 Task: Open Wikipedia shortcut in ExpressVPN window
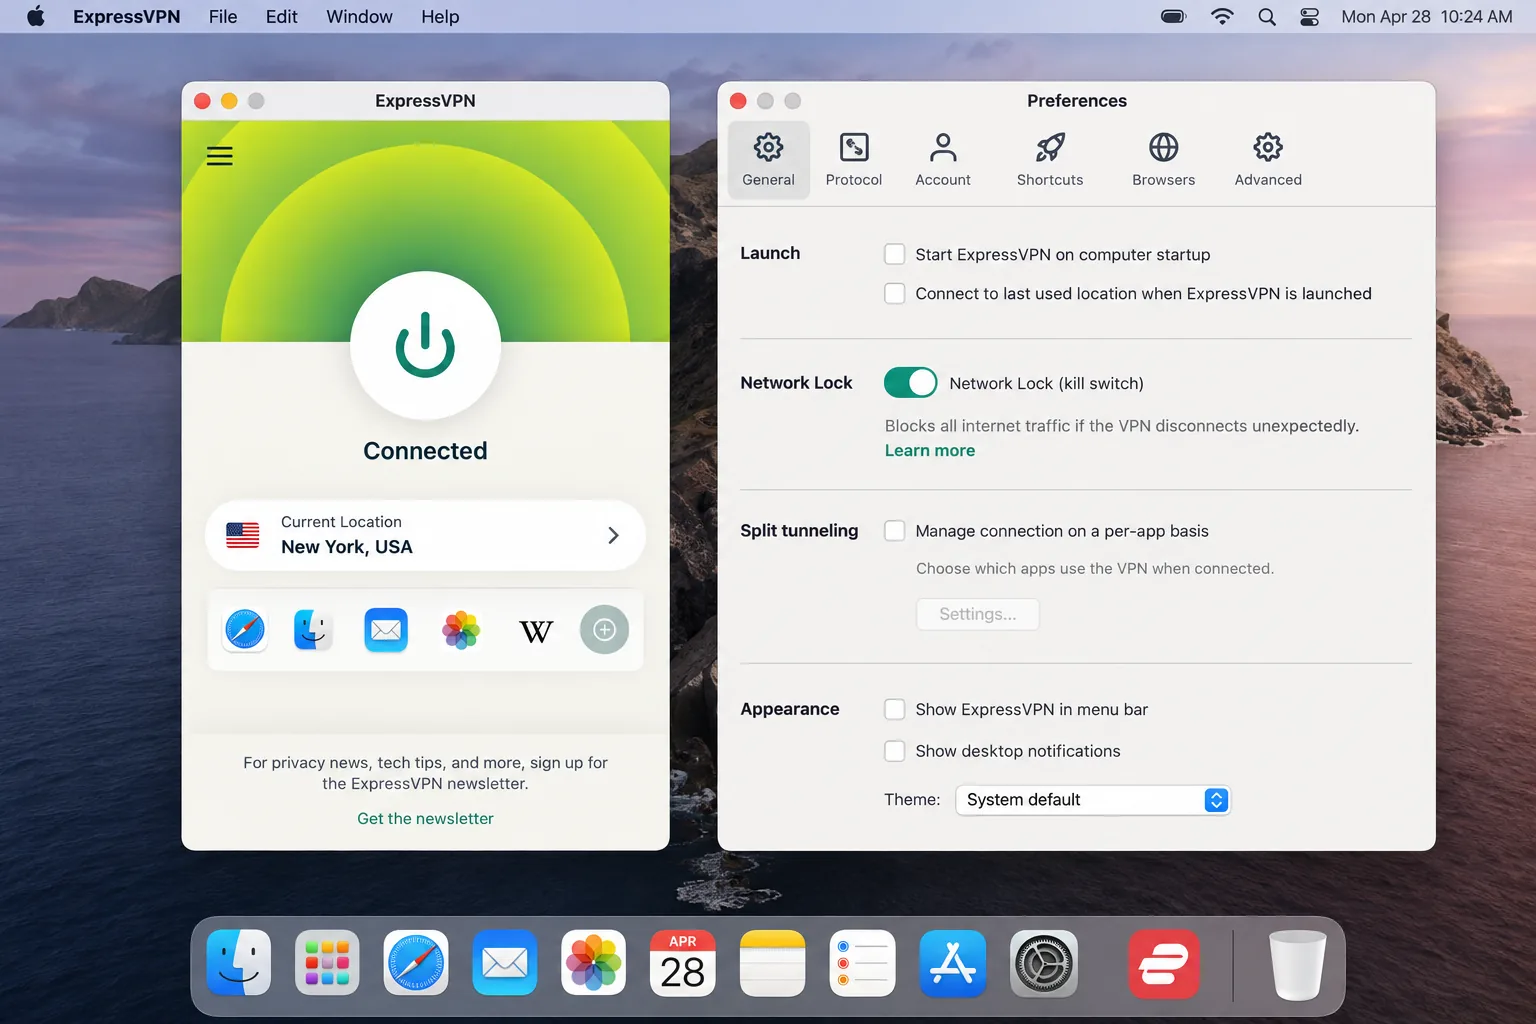[536, 631]
